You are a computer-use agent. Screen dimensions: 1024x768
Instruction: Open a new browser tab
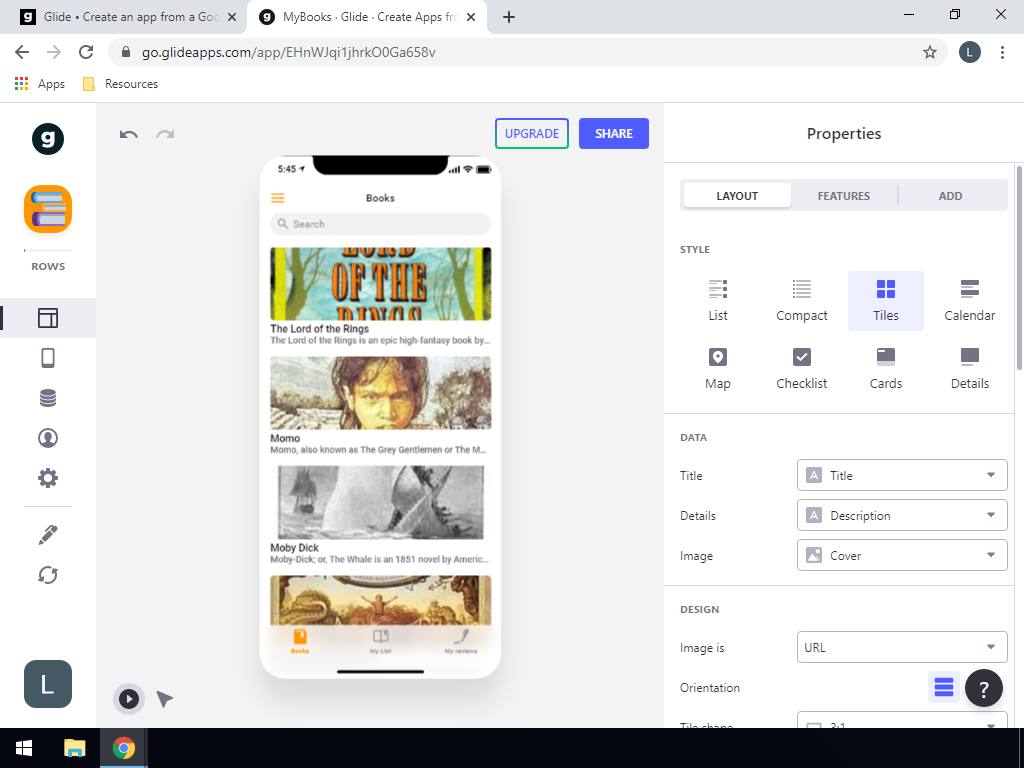click(x=509, y=17)
